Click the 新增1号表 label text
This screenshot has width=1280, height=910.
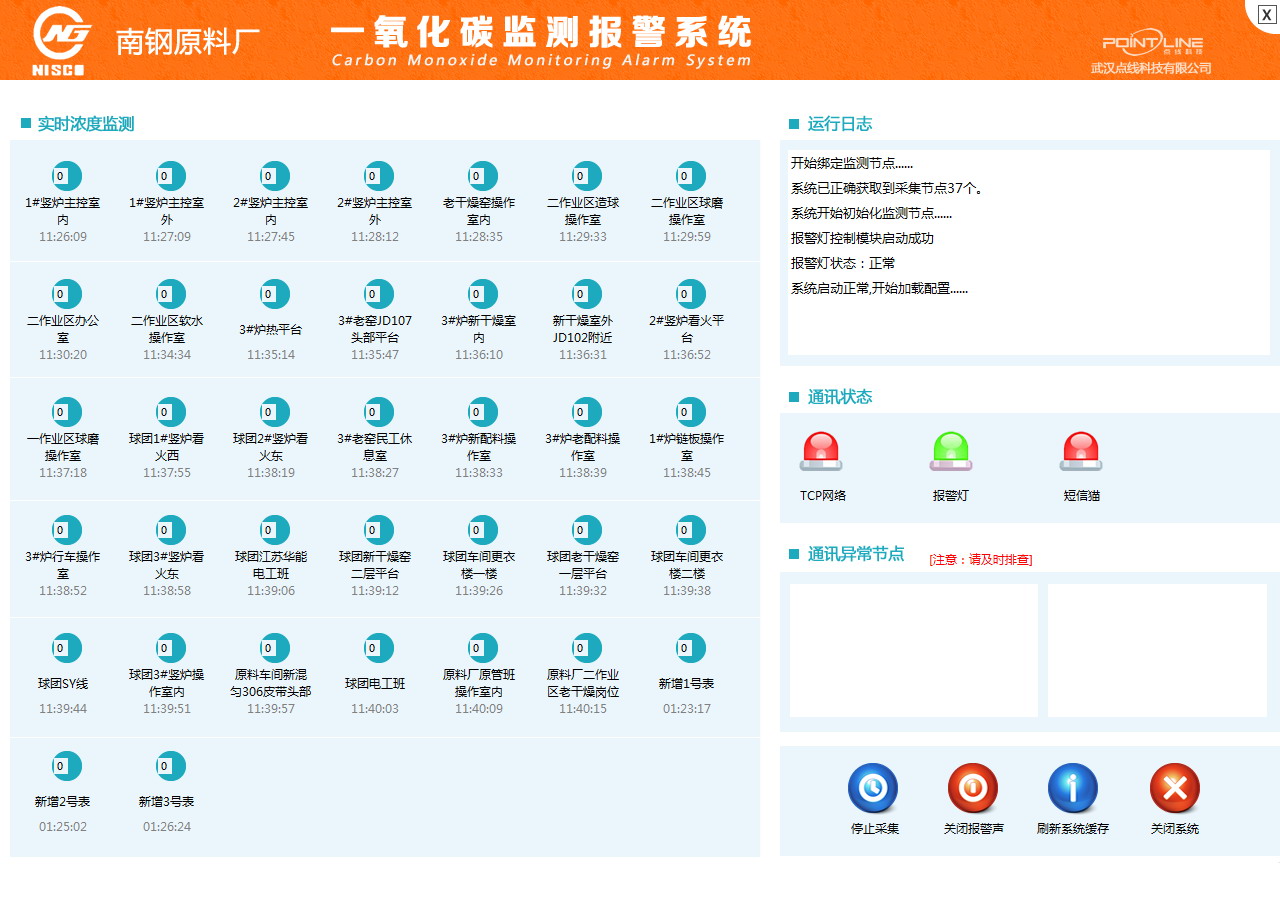point(686,684)
